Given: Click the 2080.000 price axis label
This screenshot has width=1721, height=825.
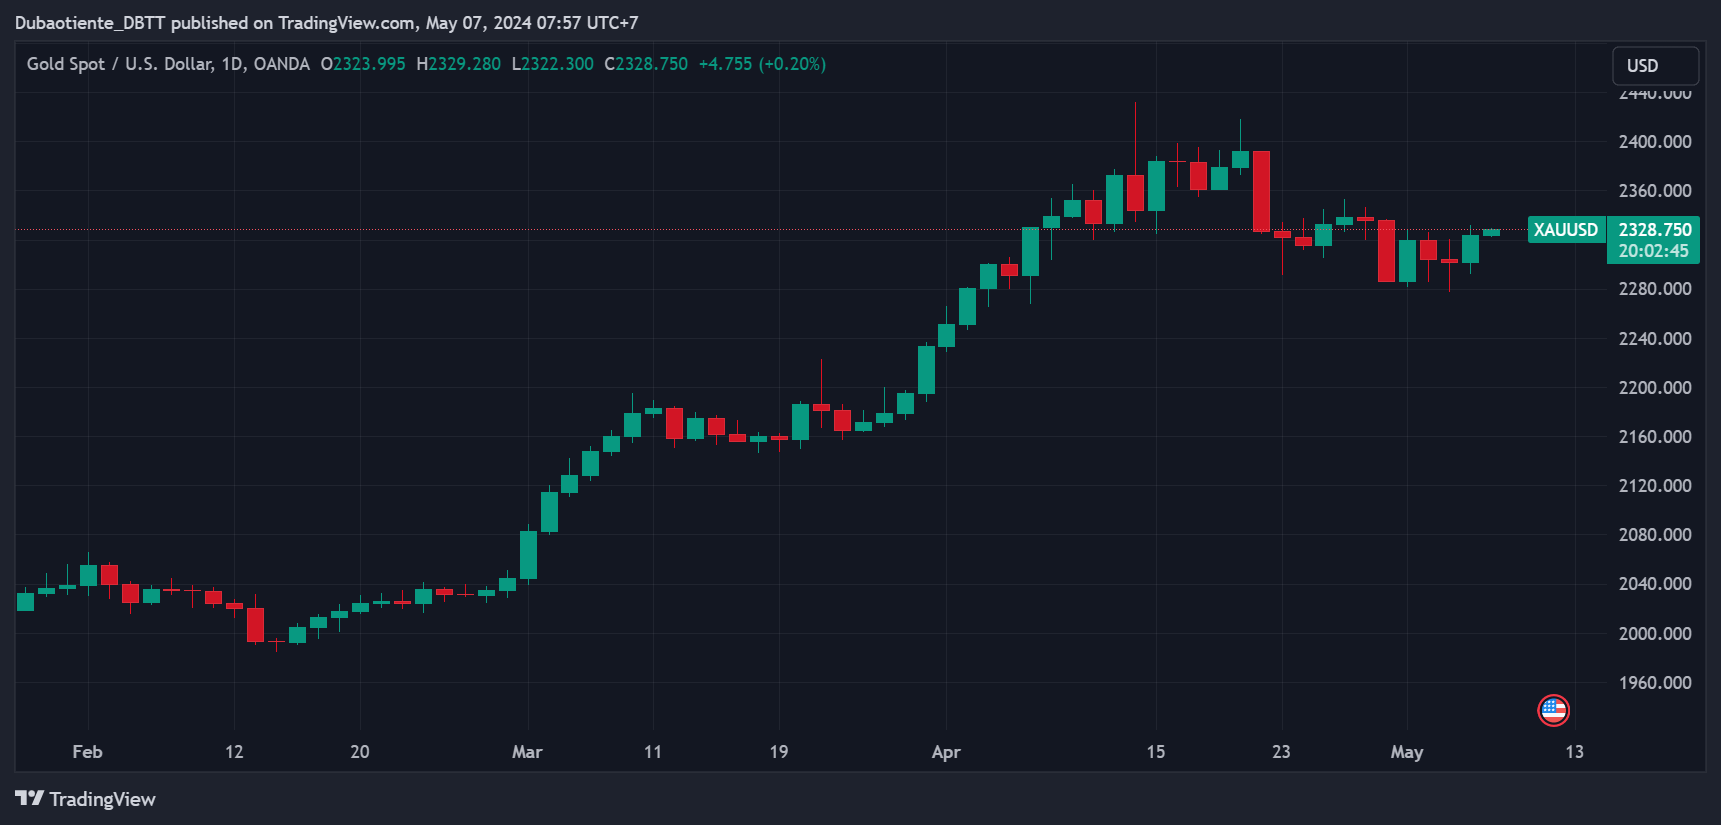Looking at the screenshot, I should 1655,535.
